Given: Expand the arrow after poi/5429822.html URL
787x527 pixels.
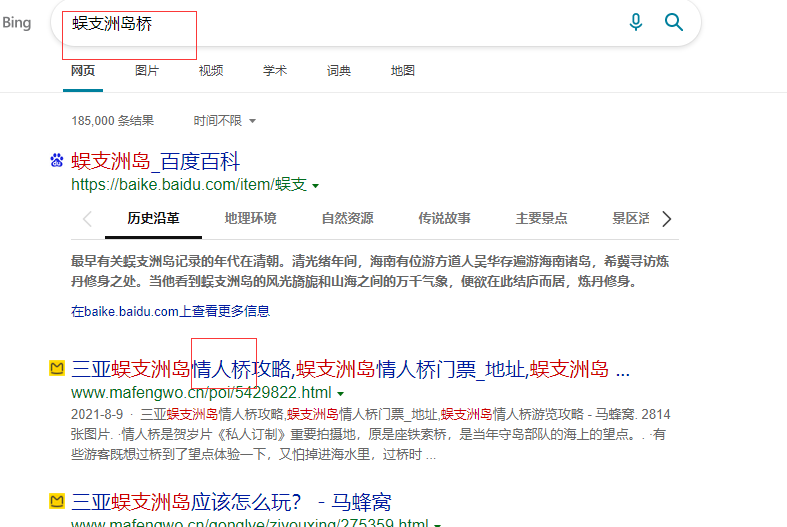Looking at the screenshot, I should [341, 393].
